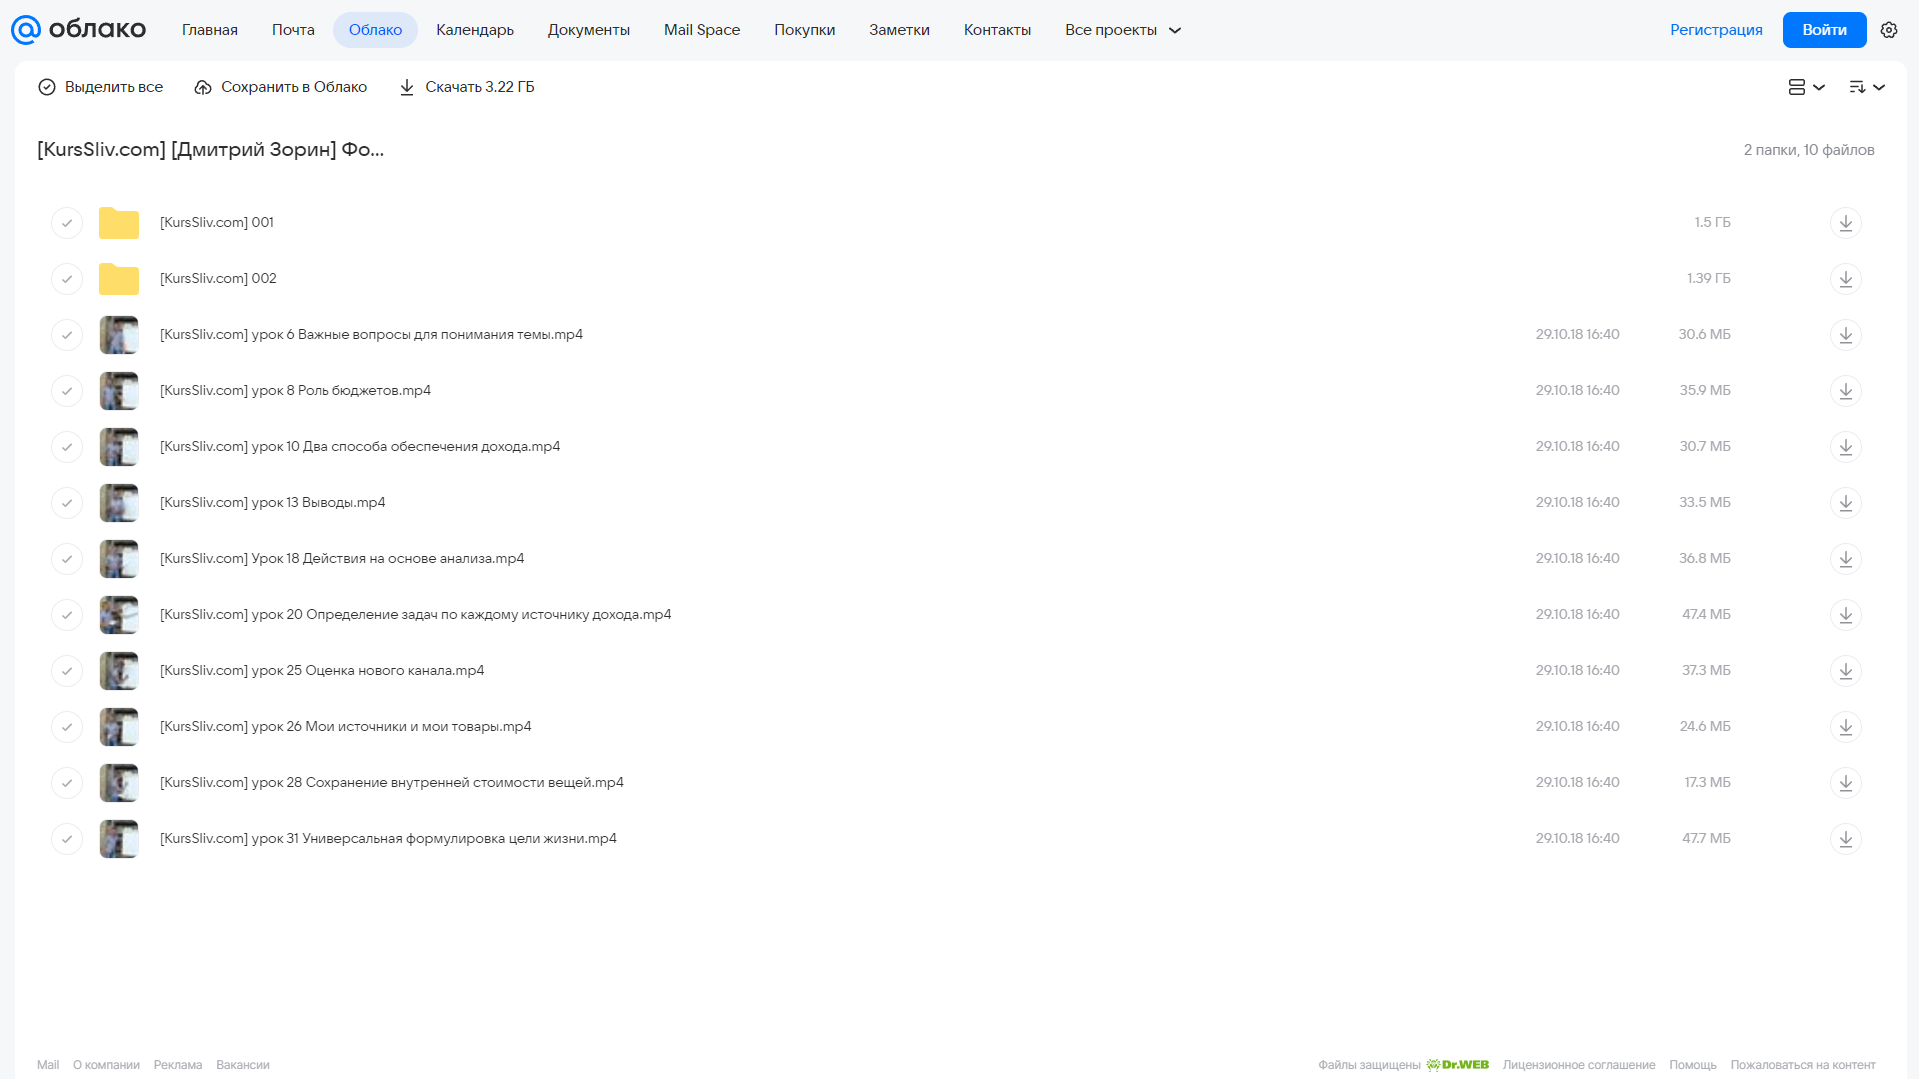
Task: Open the Календарь menu item
Action: tap(475, 30)
